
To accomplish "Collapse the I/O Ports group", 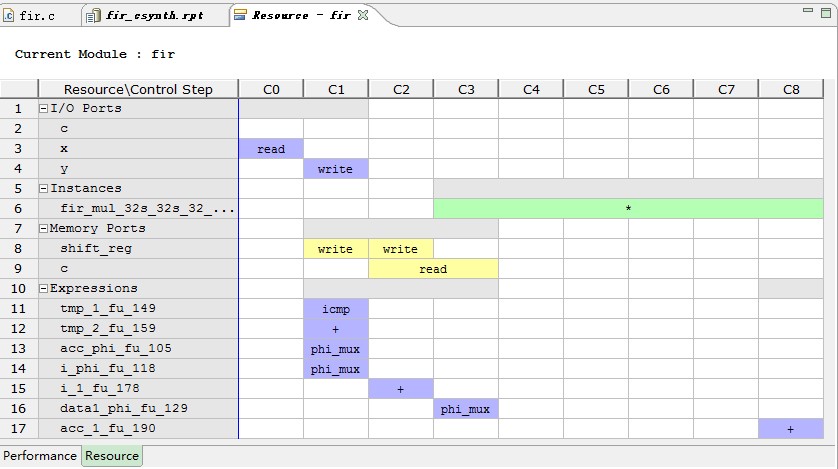I will [43, 108].
